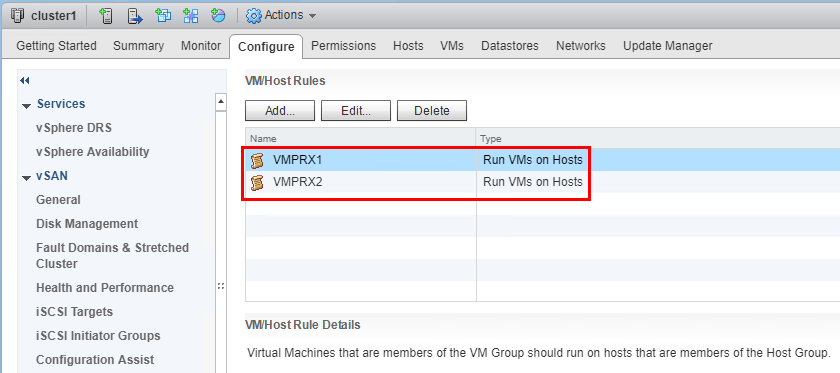Click the Add... button

pyautogui.click(x=280, y=111)
